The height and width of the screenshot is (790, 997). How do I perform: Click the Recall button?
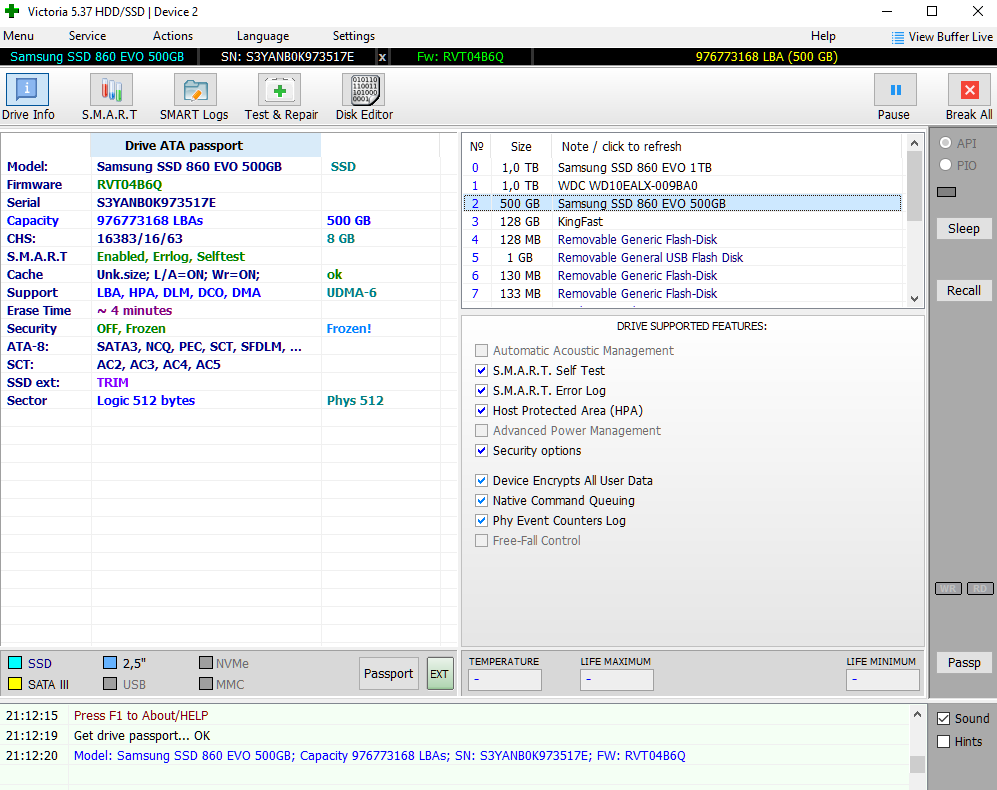(x=964, y=290)
